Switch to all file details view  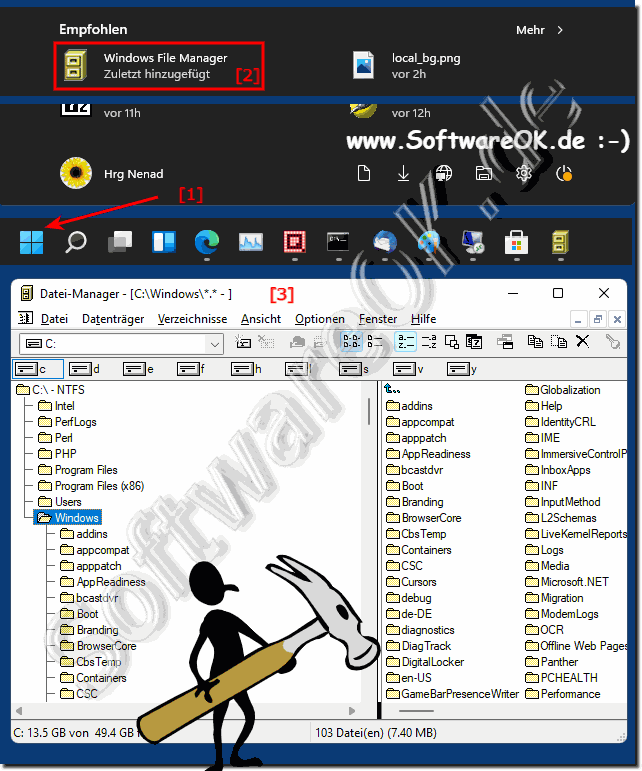pyautogui.click(x=375, y=342)
